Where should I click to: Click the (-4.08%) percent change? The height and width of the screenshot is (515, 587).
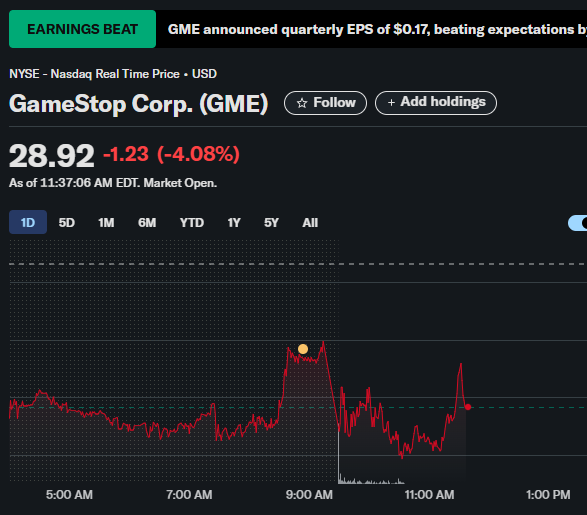point(198,154)
